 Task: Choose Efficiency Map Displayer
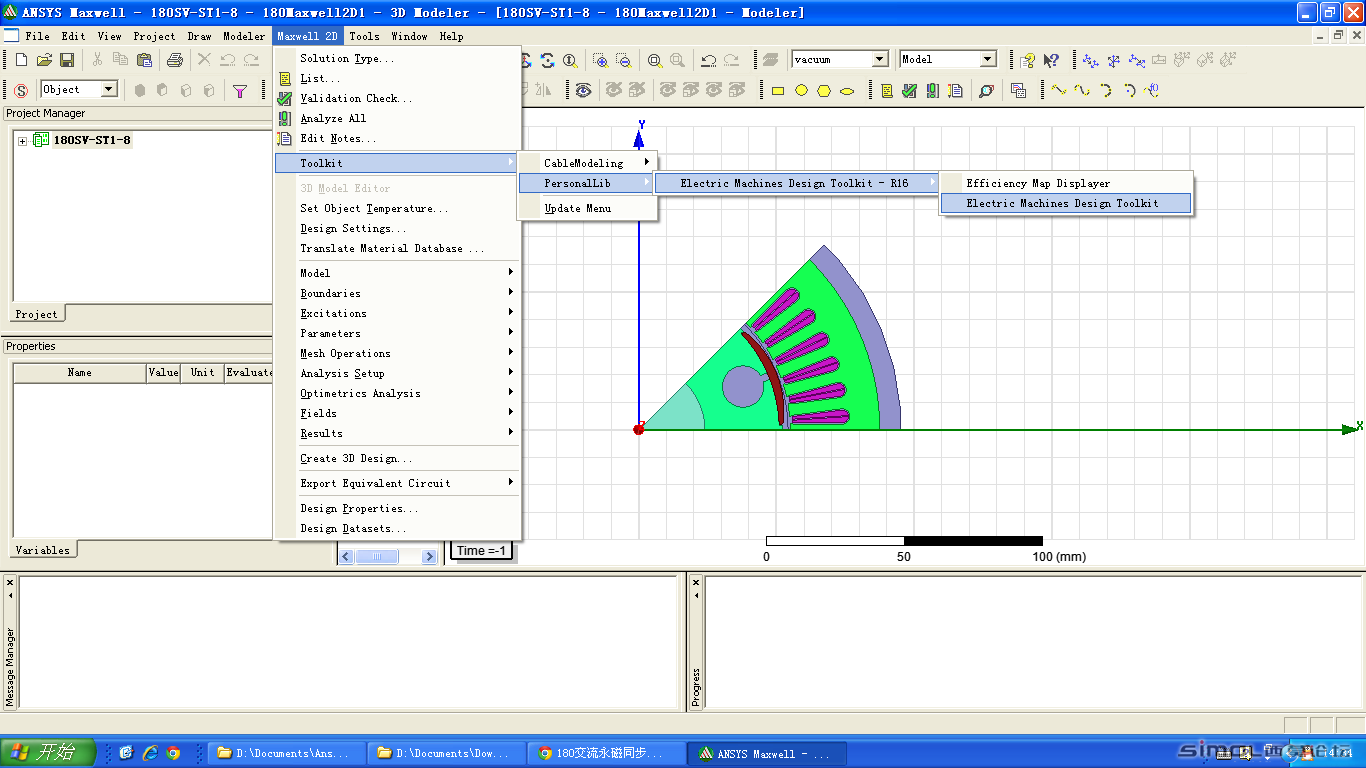pyautogui.click(x=1066, y=183)
